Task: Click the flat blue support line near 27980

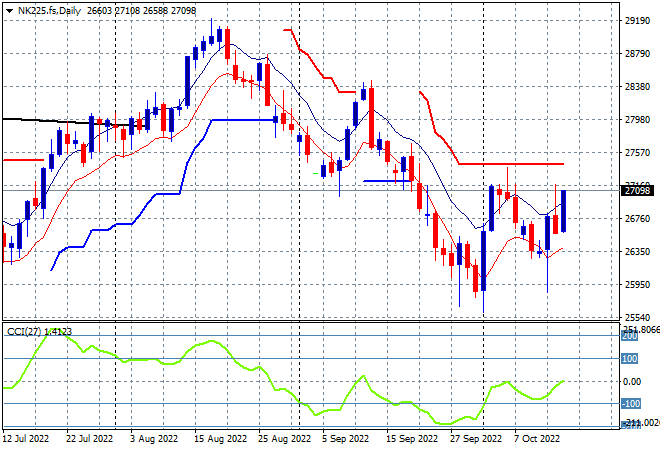Action: (x=243, y=120)
